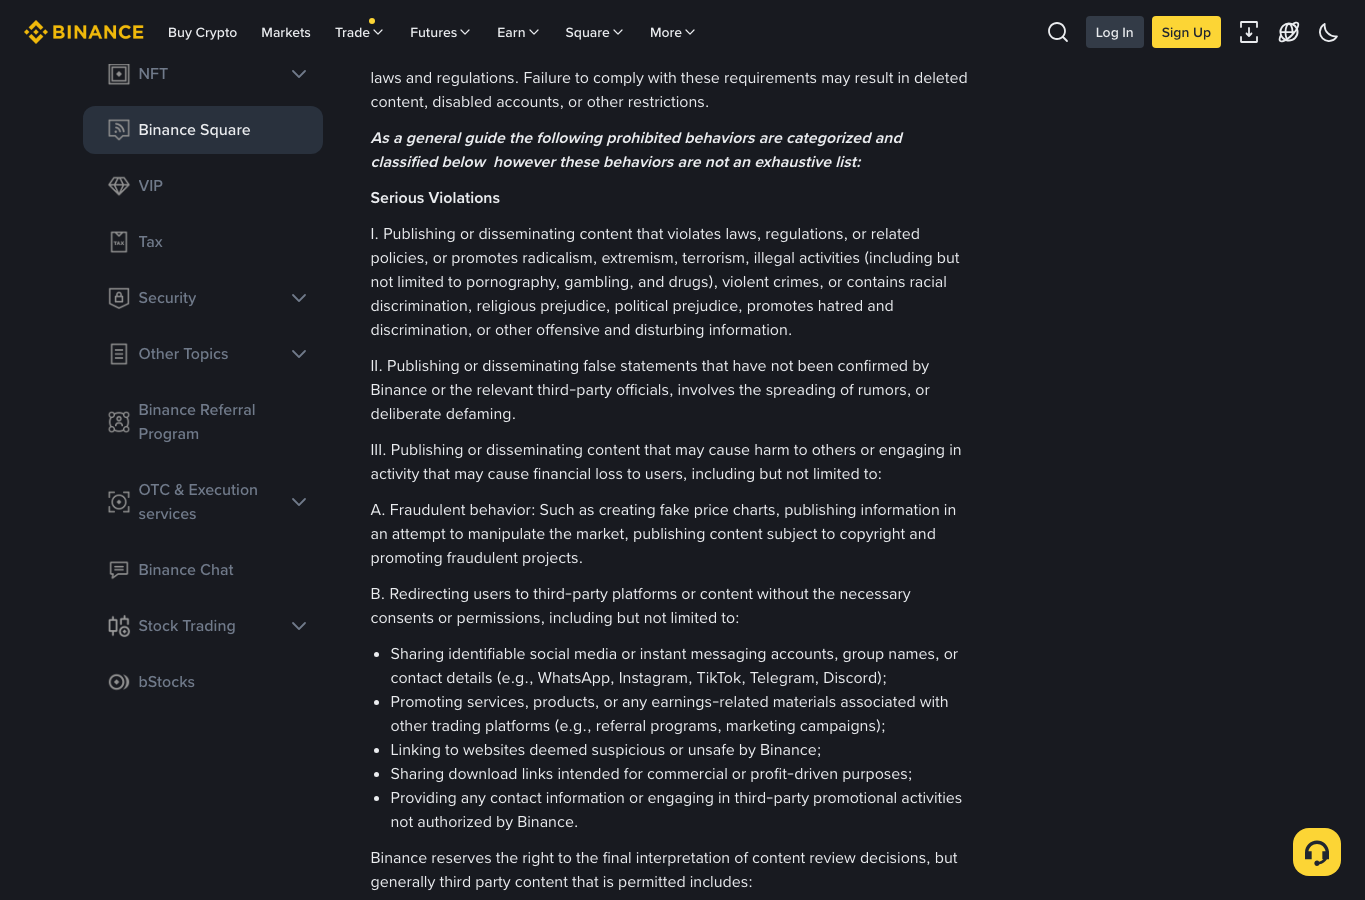Expand the Stock Trading chevron
The width and height of the screenshot is (1365, 900).
click(x=299, y=626)
